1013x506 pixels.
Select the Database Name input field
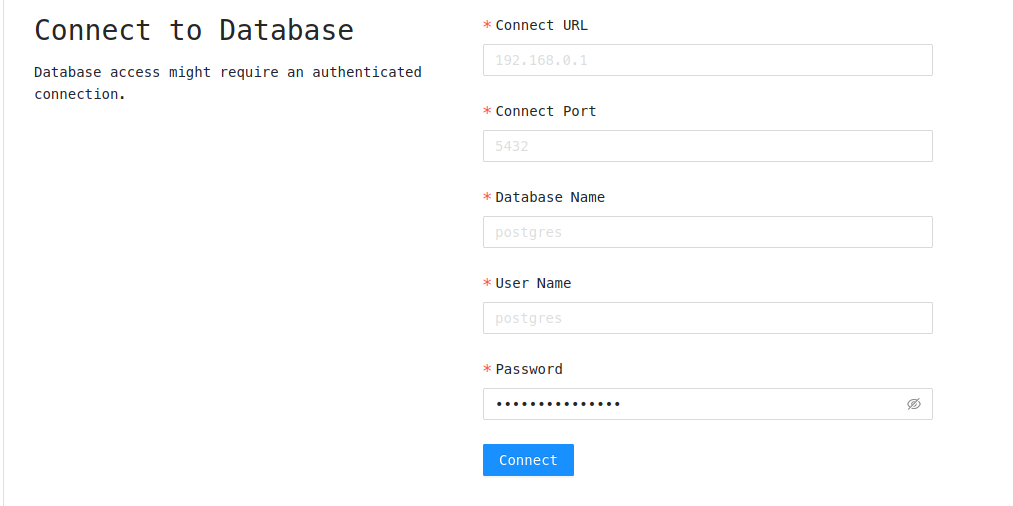click(x=707, y=232)
